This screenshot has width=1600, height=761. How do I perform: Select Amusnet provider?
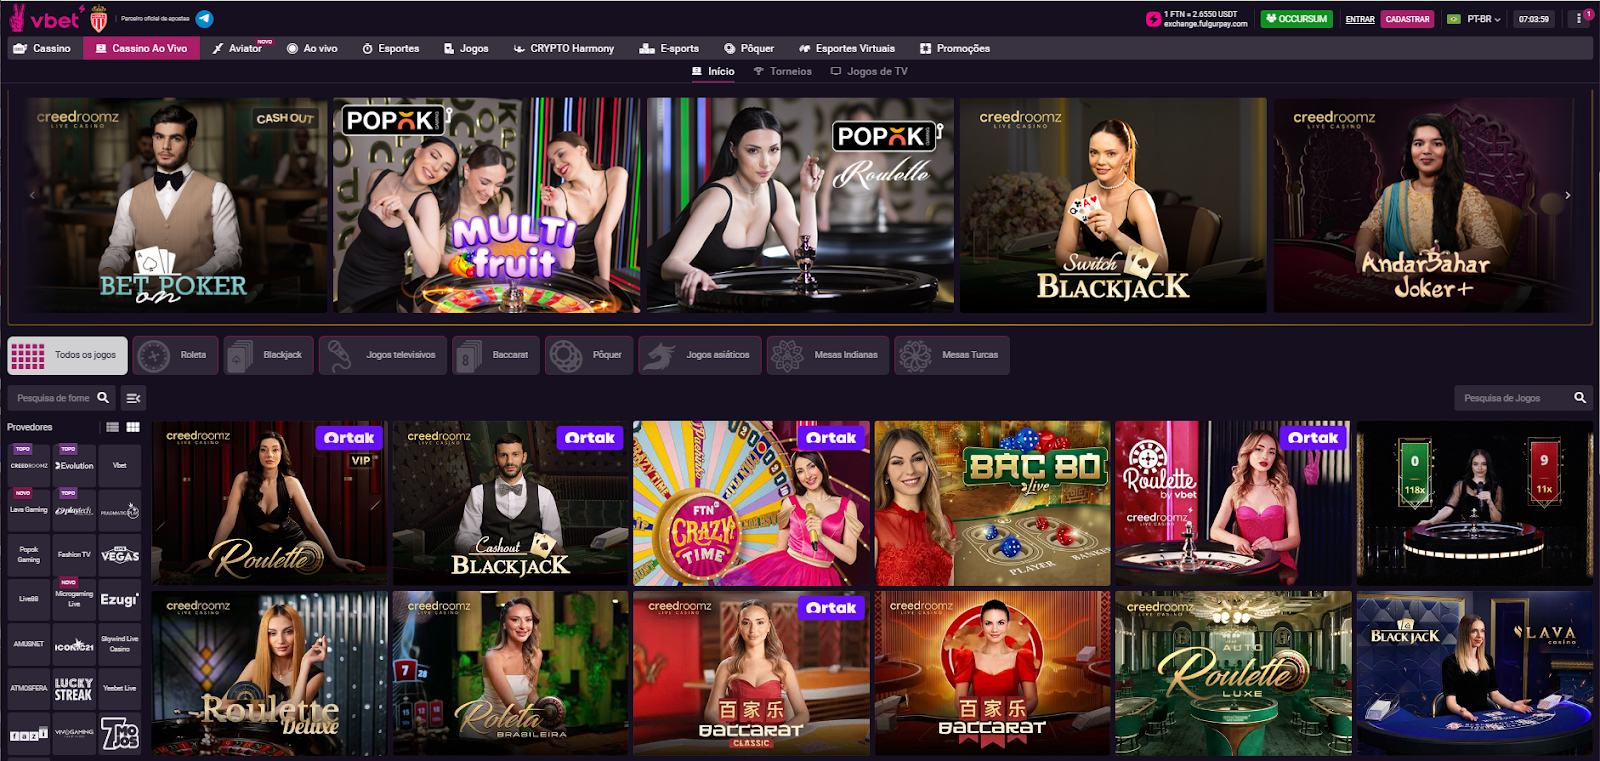[29, 644]
